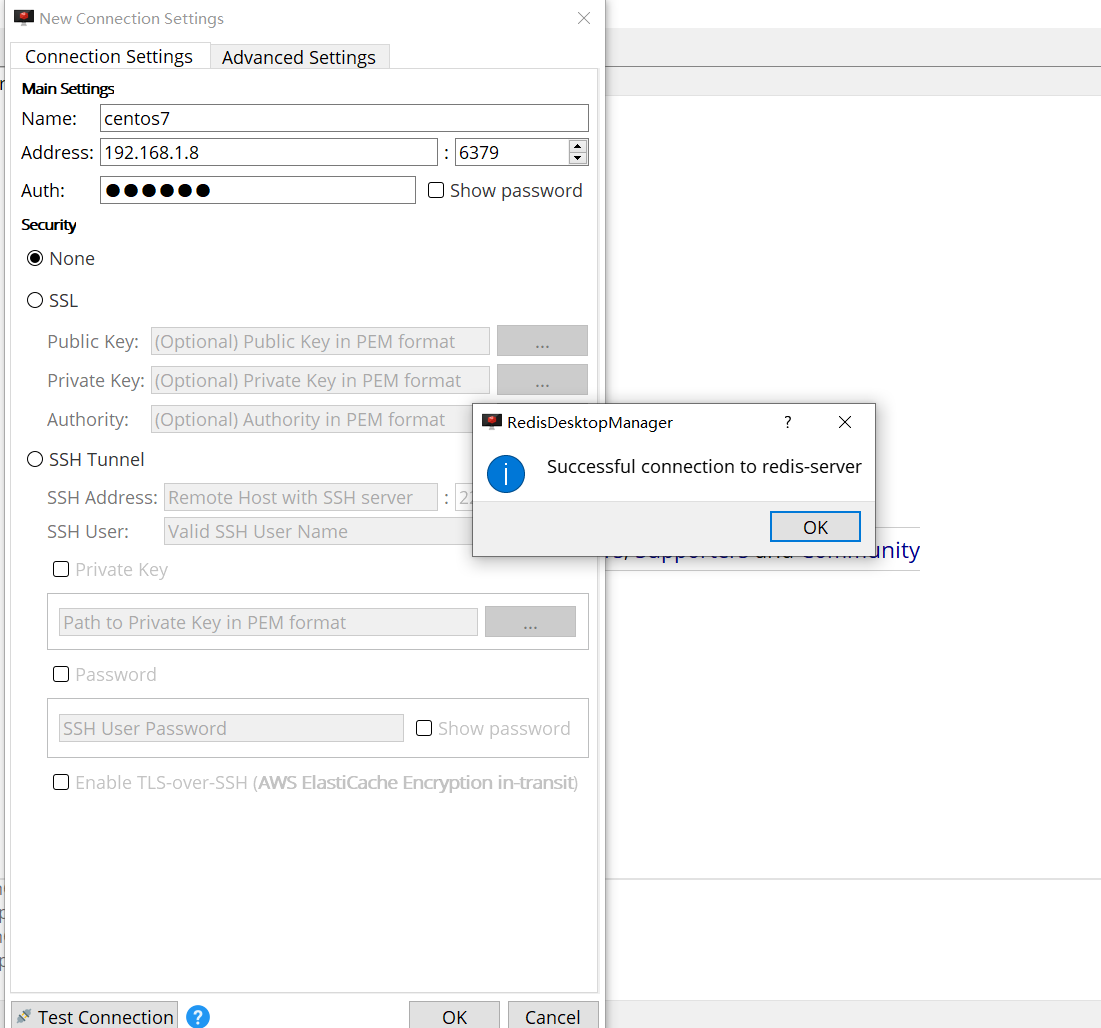Enable the Password checkbox under SSH Tunnel

click(61, 674)
